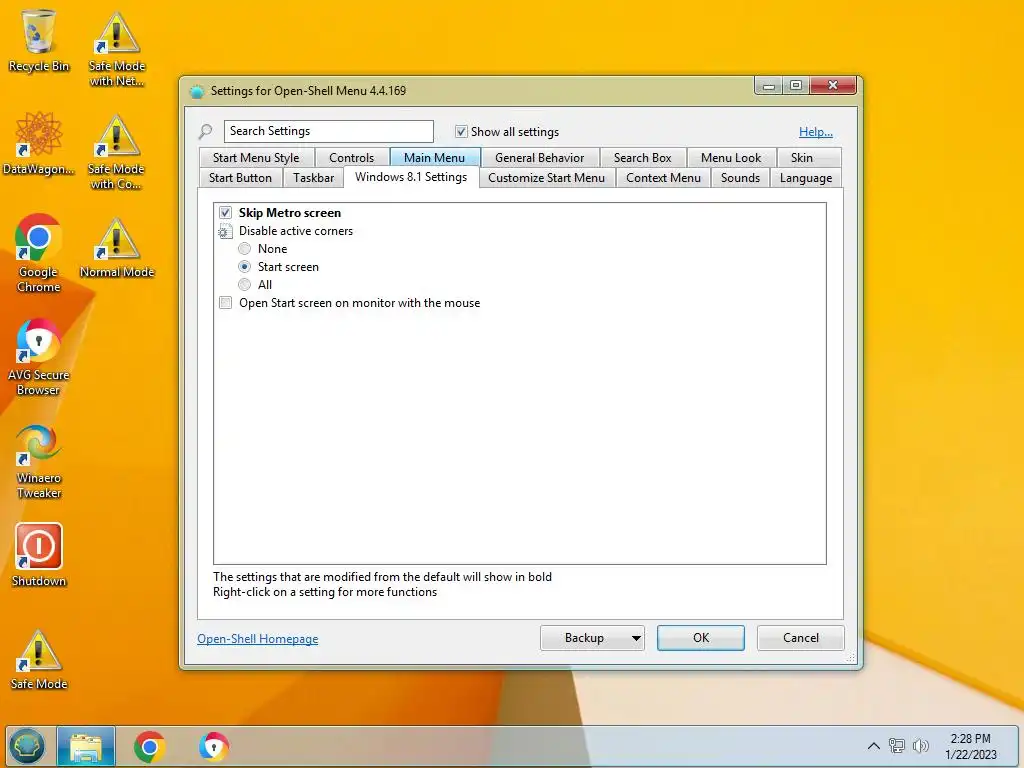Open the Safe Mode desktop shortcut
The width and height of the screenshot is (1024, 768).
pos(39,660)
